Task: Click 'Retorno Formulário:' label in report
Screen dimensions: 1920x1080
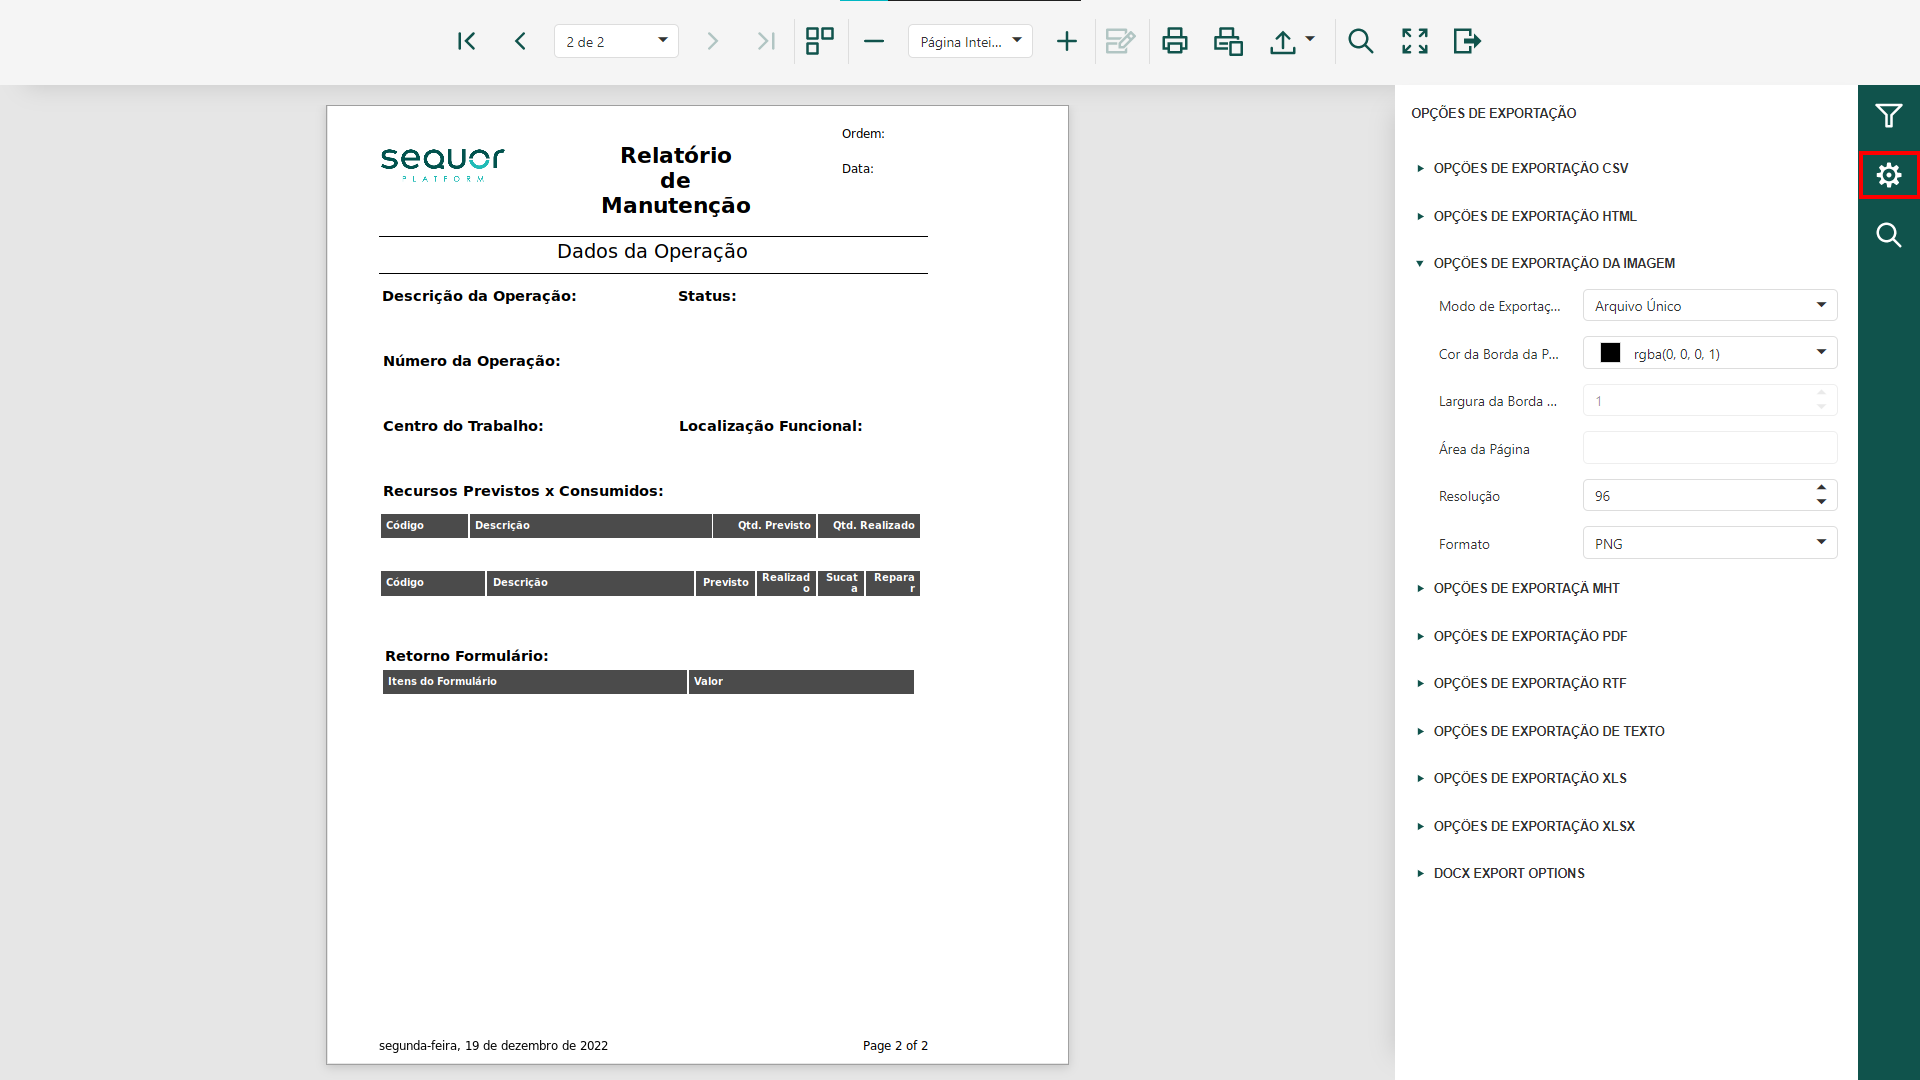Action: [x=467, y=656]
